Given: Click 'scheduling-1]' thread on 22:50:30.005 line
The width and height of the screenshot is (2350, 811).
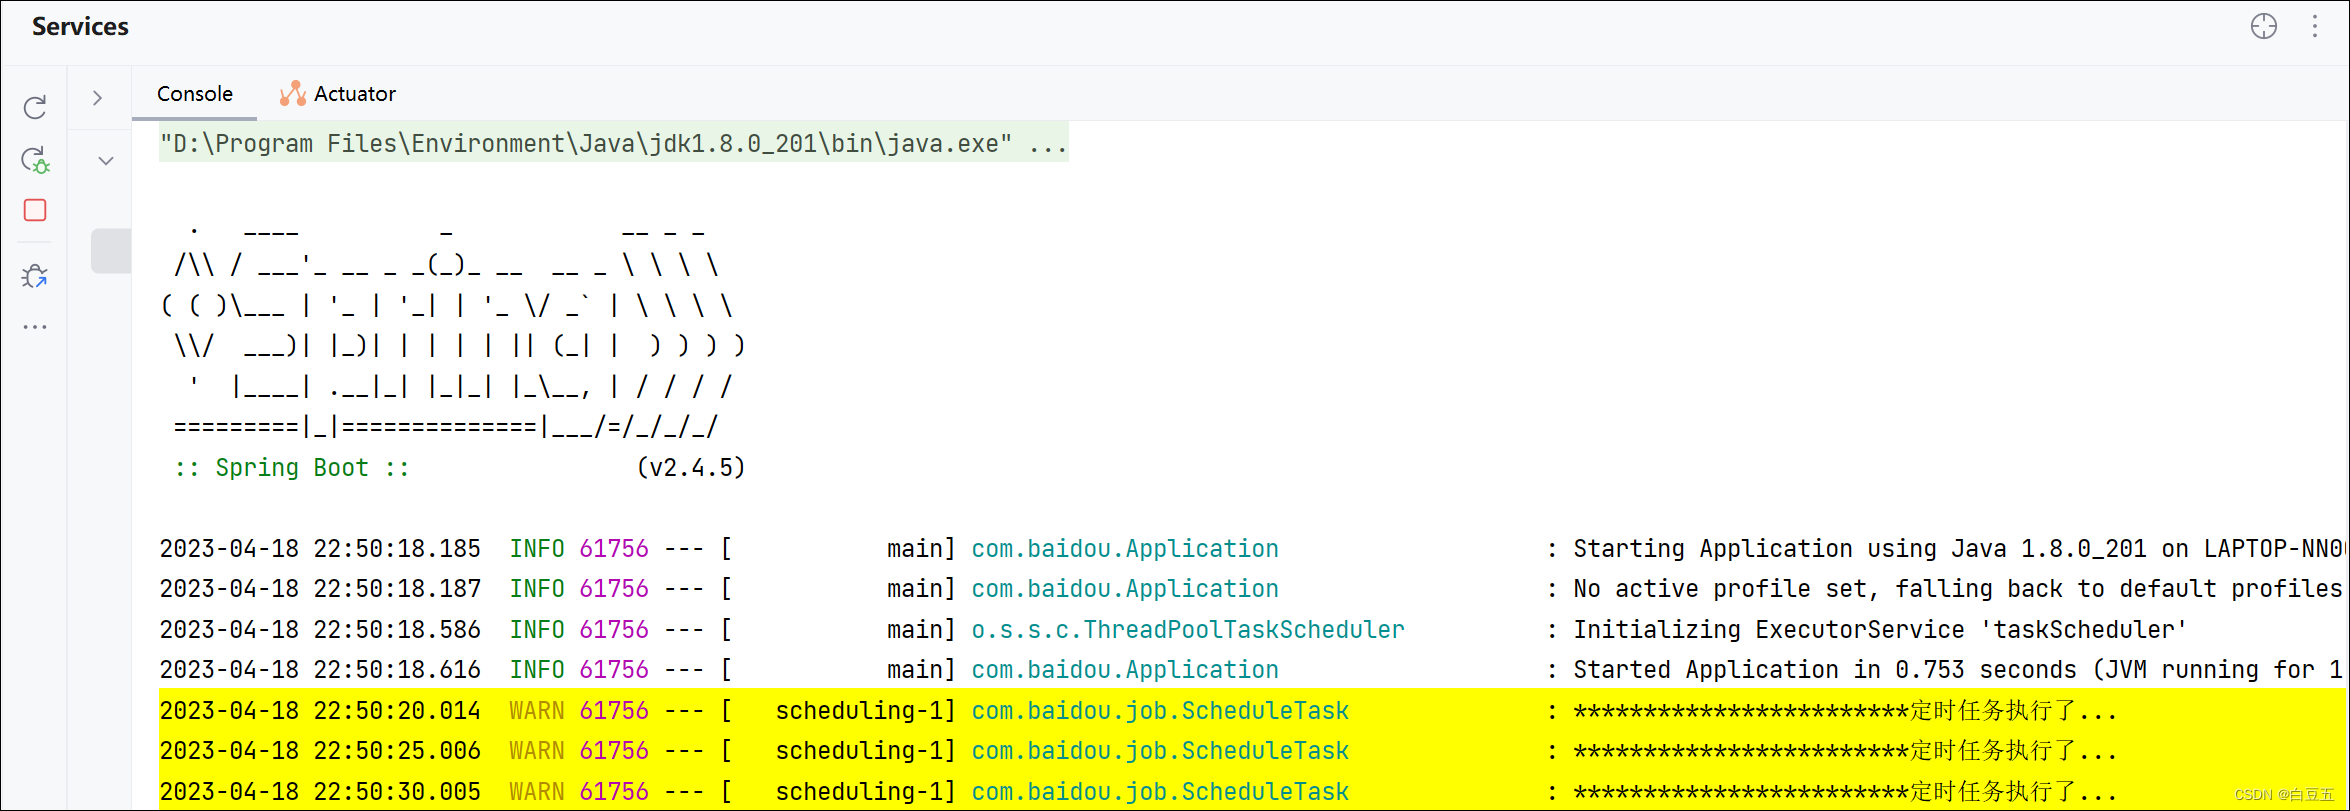Looking at the screenshot, I should tap(866, 792).
